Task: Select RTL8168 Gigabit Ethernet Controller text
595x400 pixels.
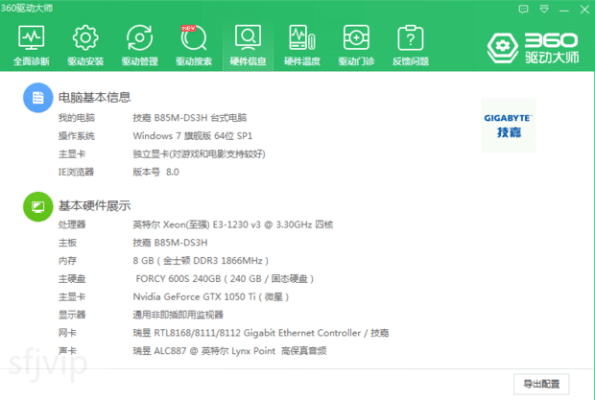Action: 261,333
